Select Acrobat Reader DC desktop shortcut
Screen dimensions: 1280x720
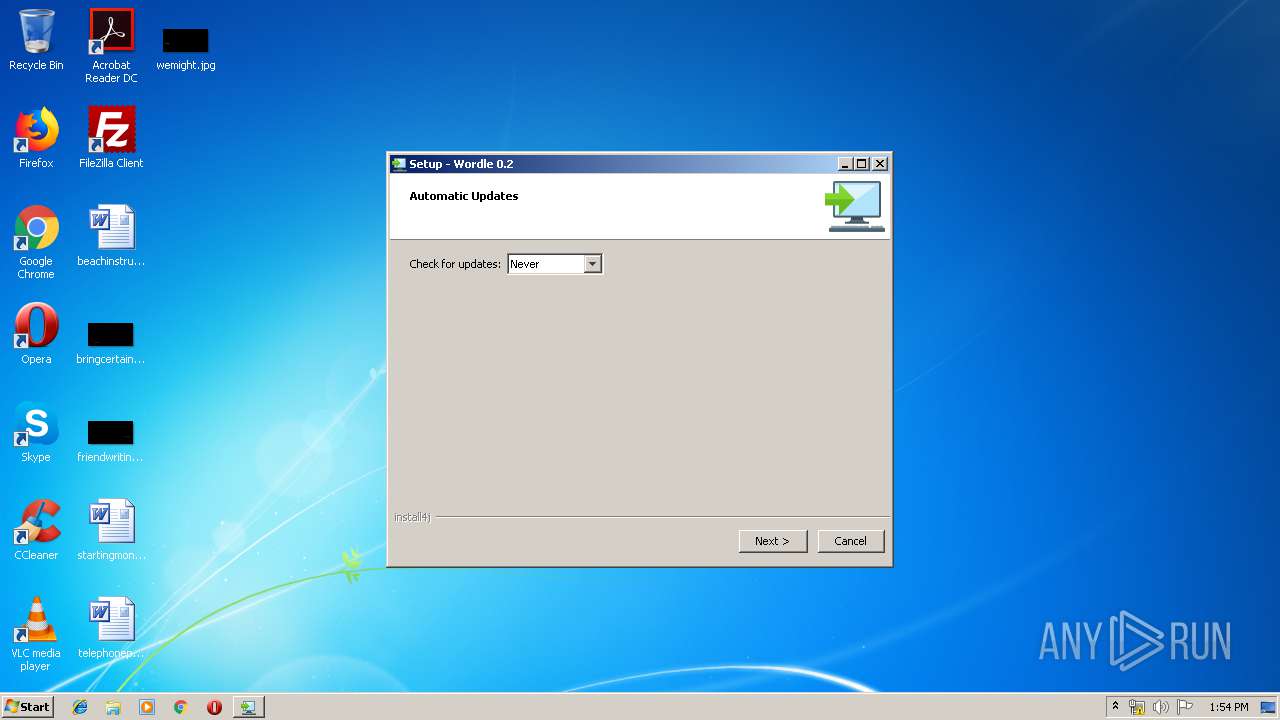111,46
